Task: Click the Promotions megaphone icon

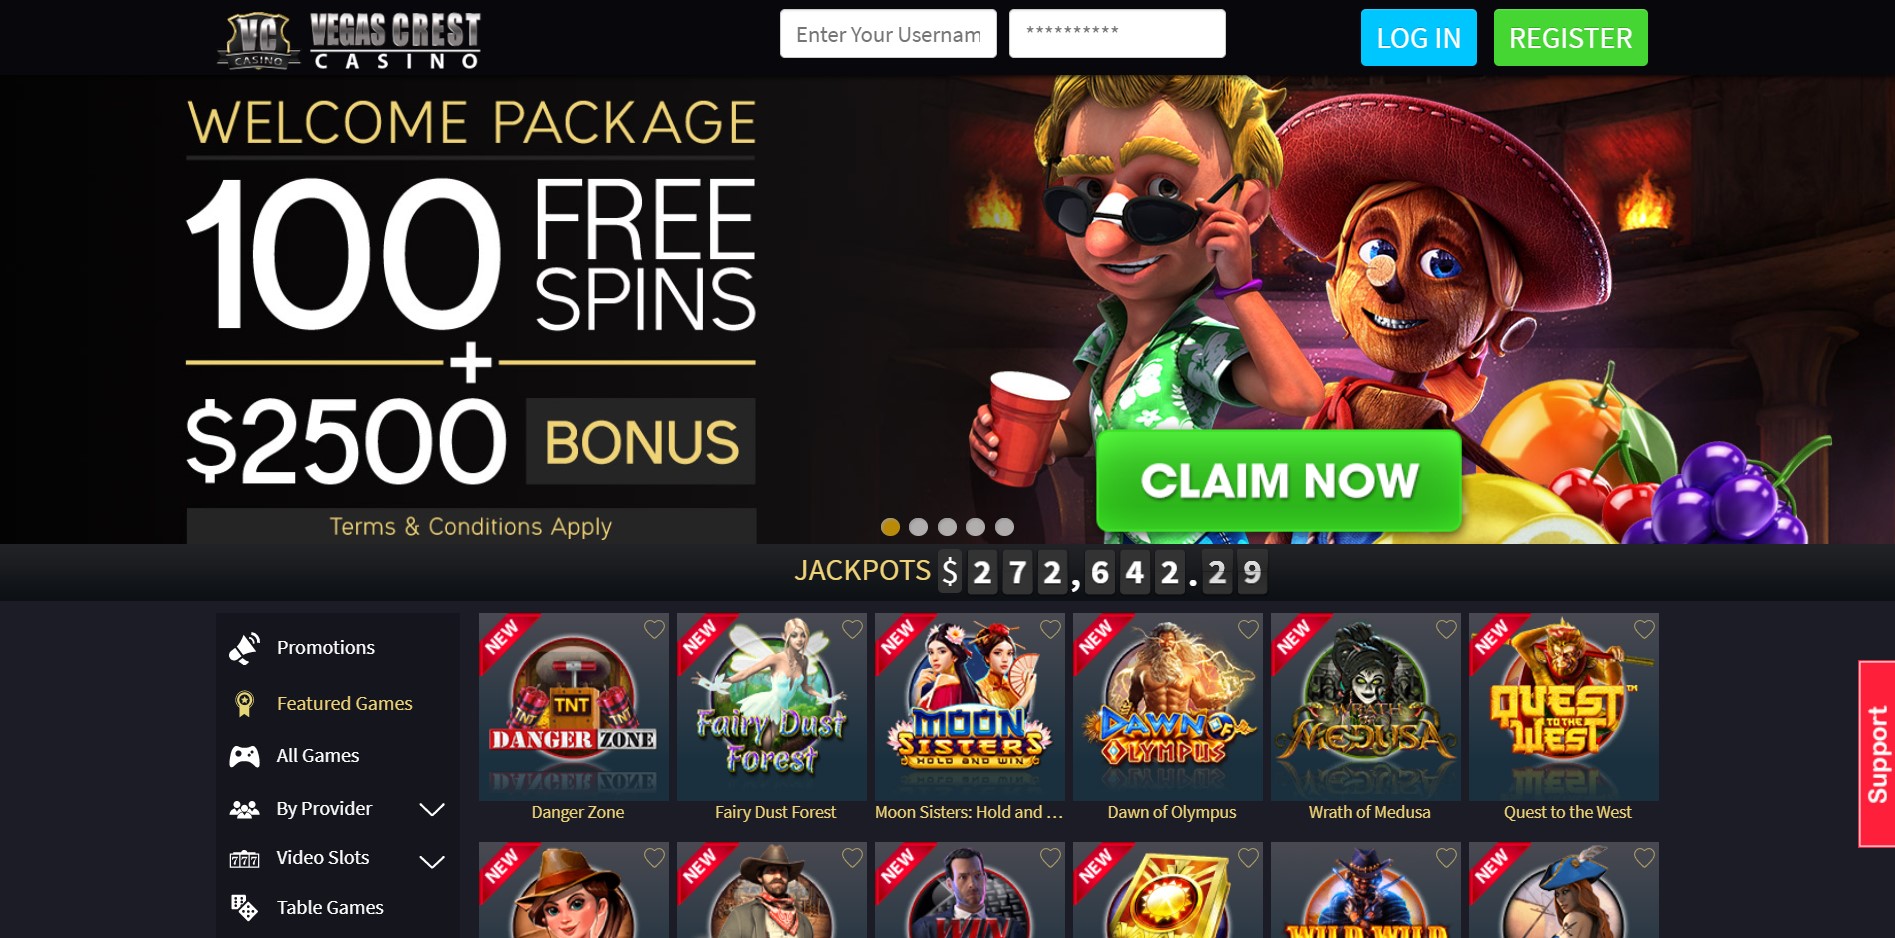Action: 245,648
